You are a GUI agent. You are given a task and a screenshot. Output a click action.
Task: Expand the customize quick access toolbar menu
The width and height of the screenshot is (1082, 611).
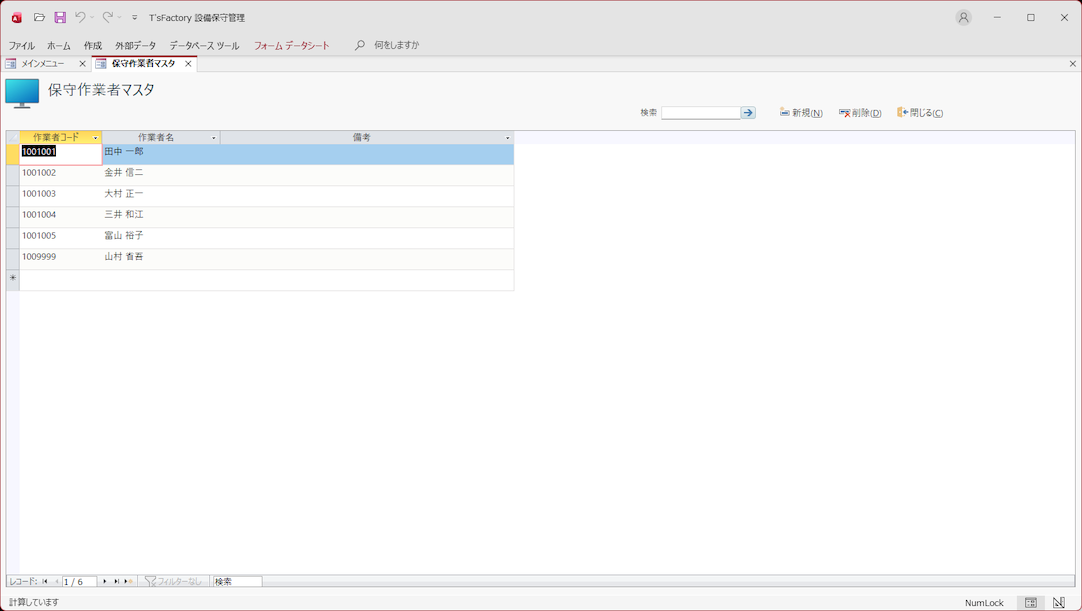(x=135, y=18)
